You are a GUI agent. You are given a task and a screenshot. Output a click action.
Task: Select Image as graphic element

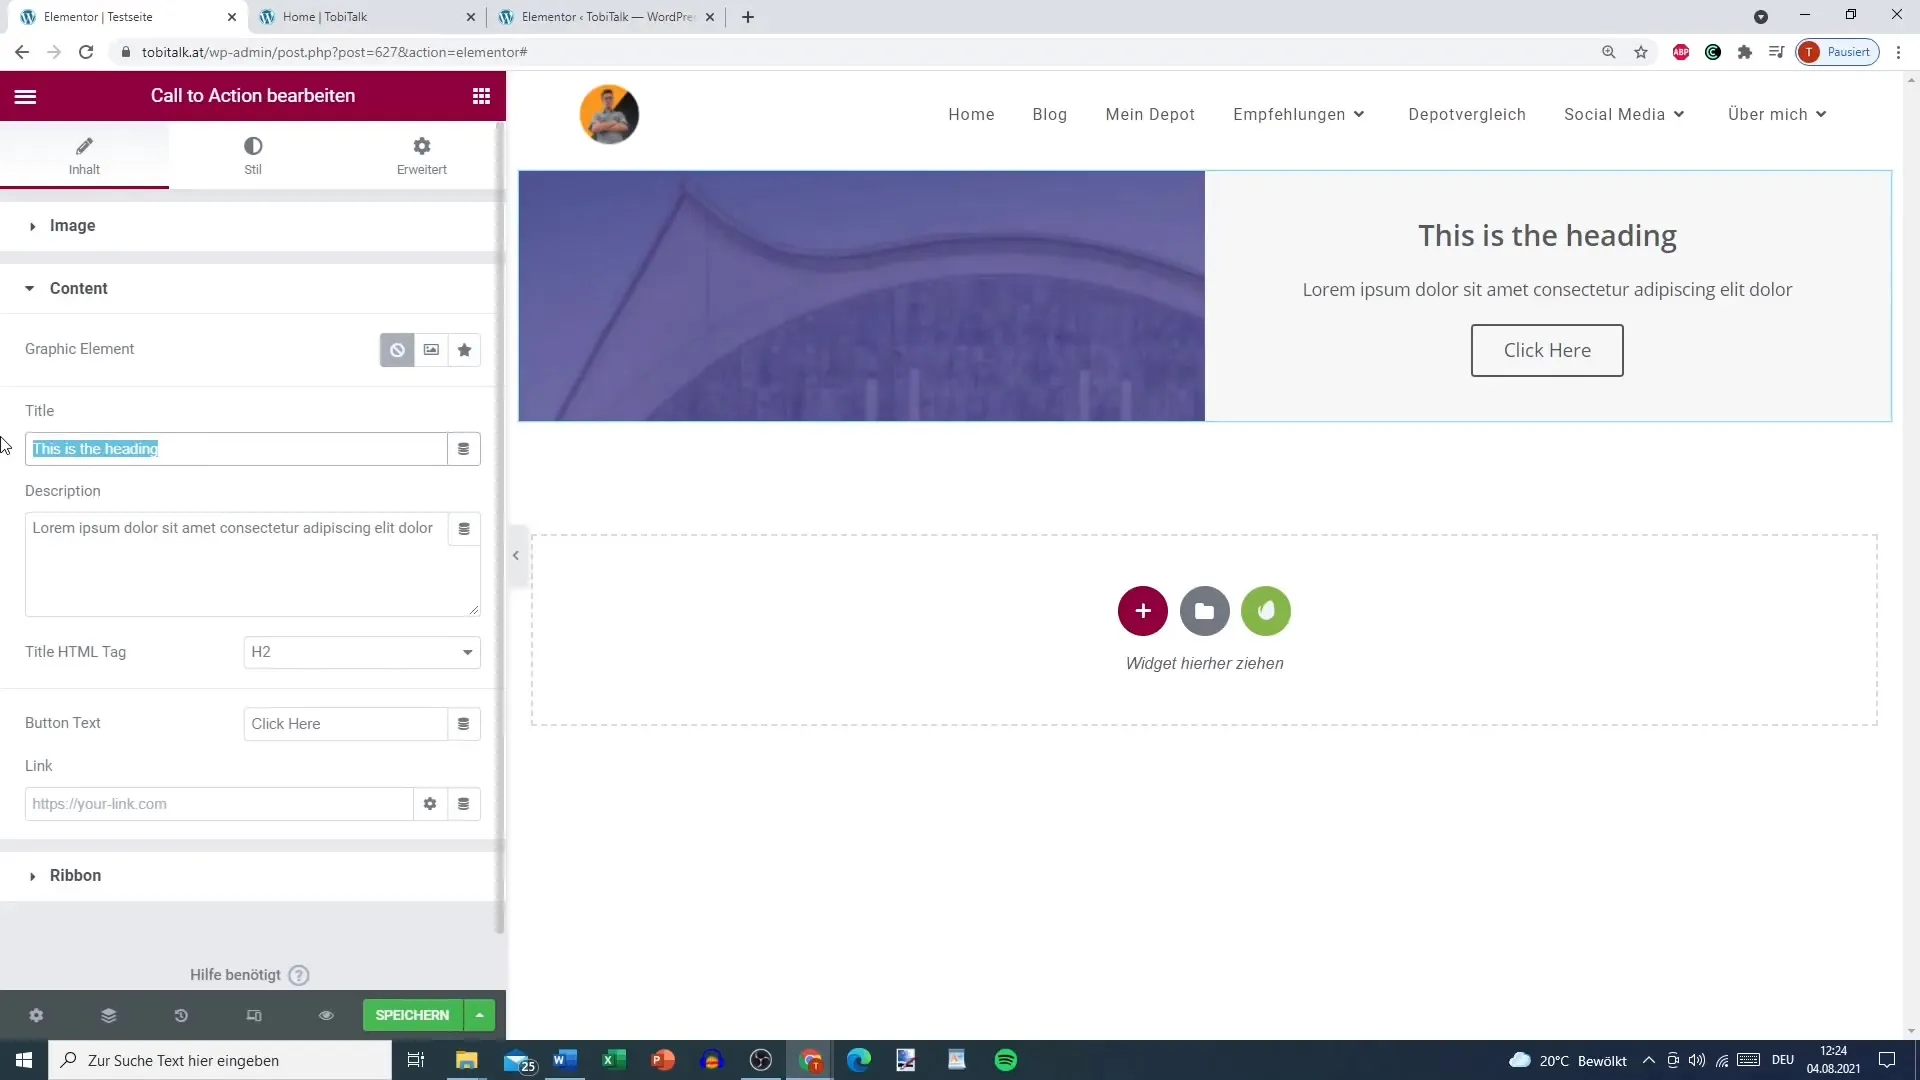pyautogui.click(x=431, y=350)
